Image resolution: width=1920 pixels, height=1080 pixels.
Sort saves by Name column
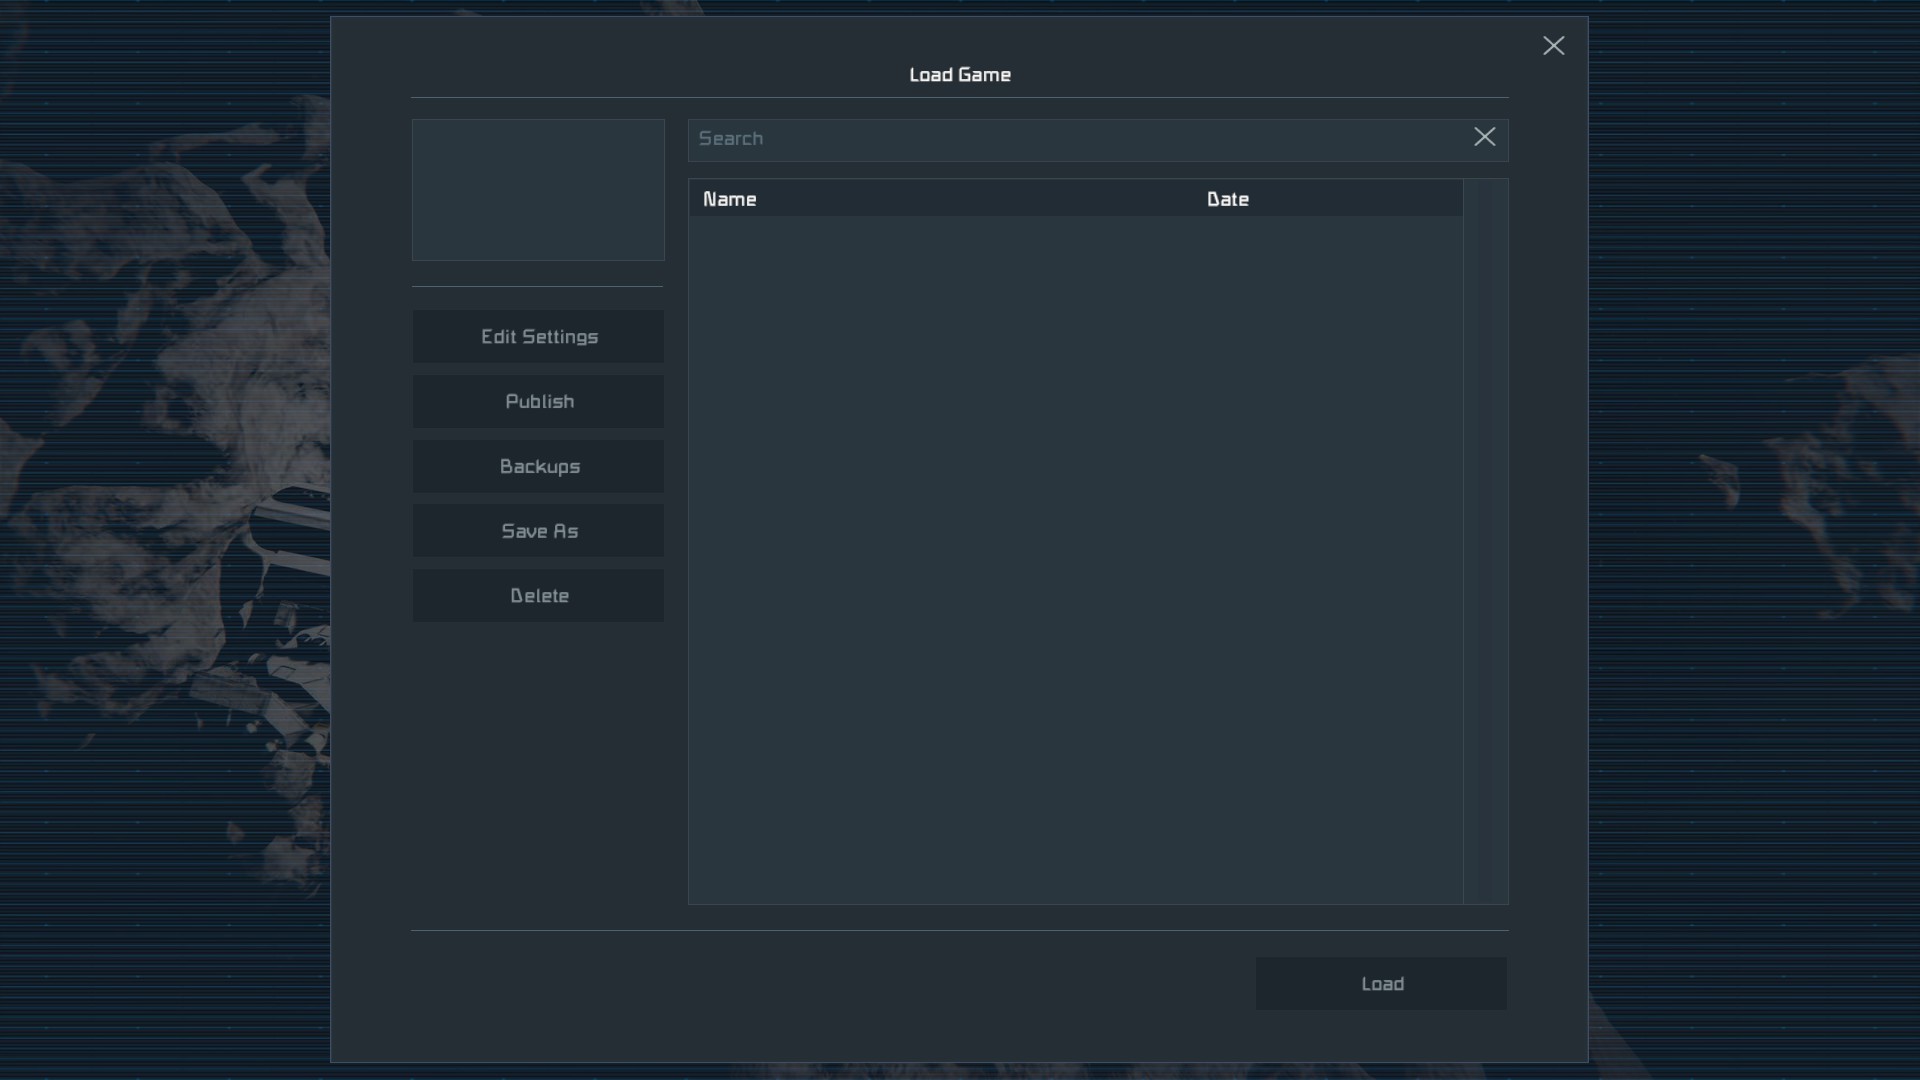point(730,199)
